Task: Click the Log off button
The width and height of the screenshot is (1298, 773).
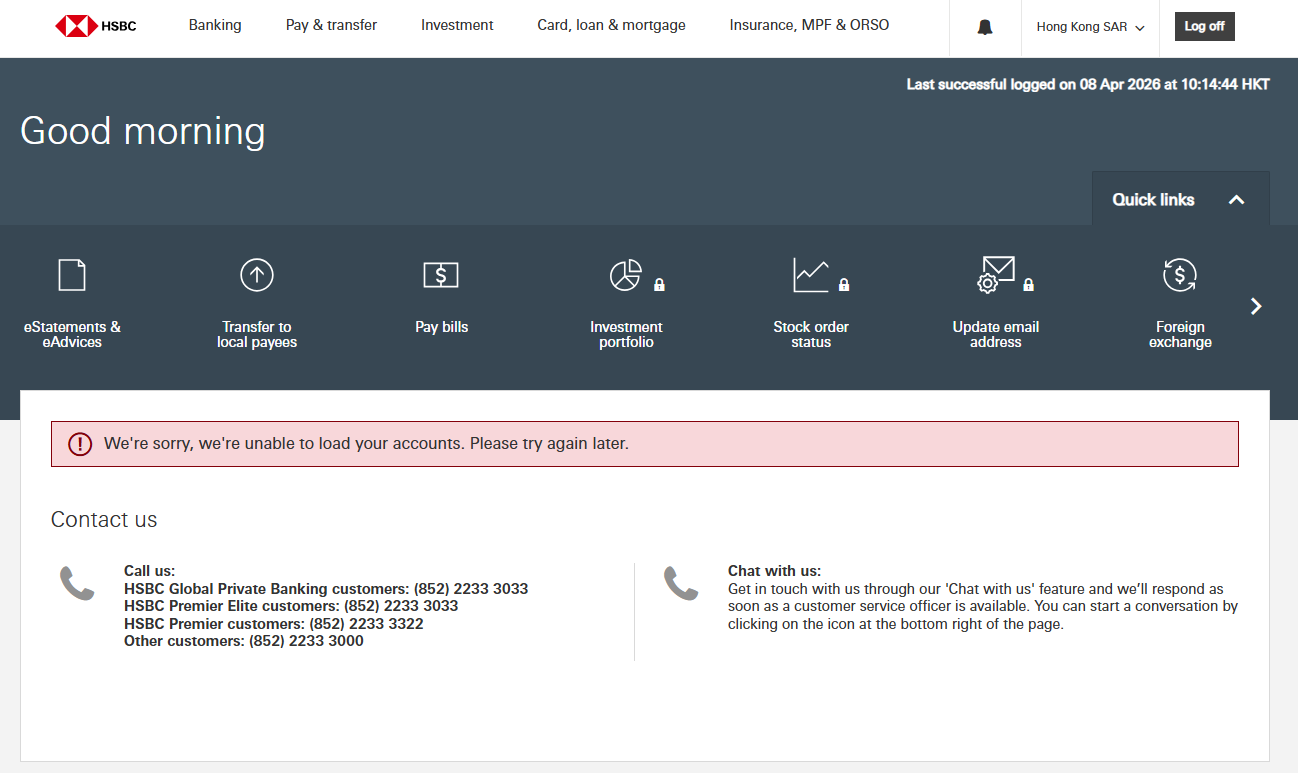Action: pyautogui.click(x=1204, y=27)
